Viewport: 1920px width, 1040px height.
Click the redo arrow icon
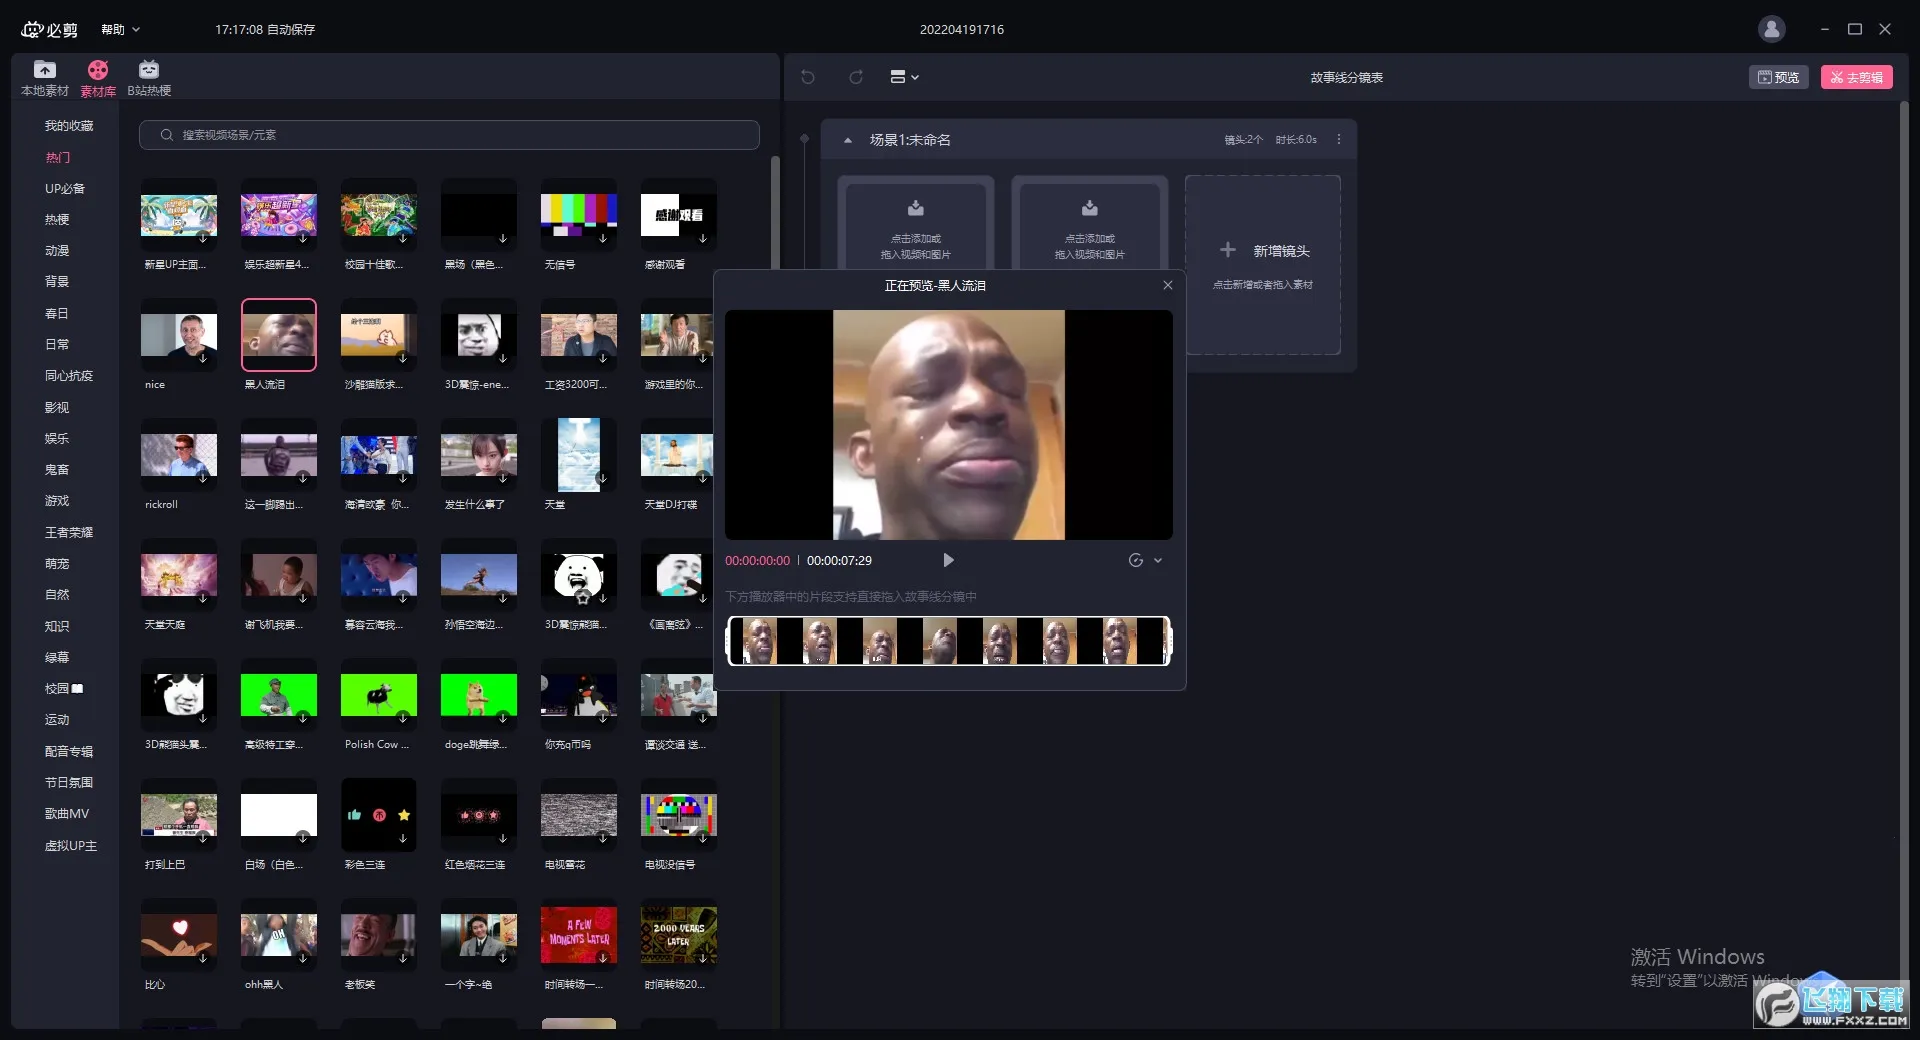coord(856,77)
